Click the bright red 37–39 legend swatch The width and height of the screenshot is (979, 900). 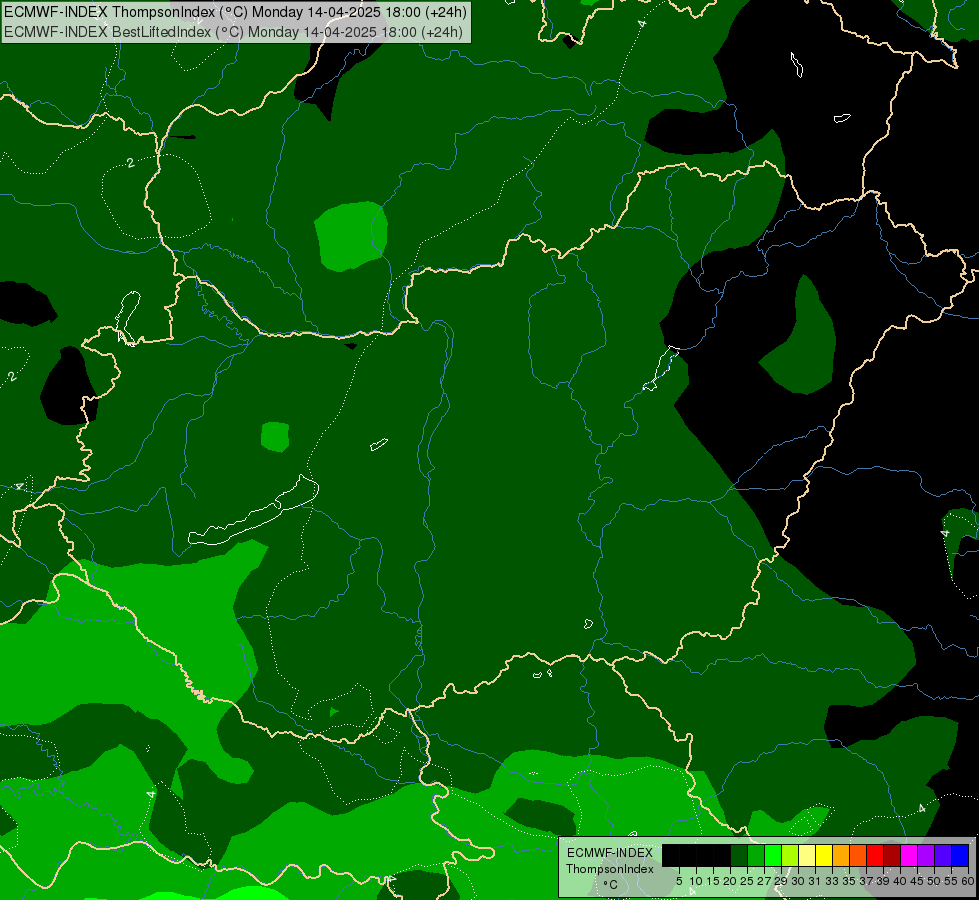(875, 855)
